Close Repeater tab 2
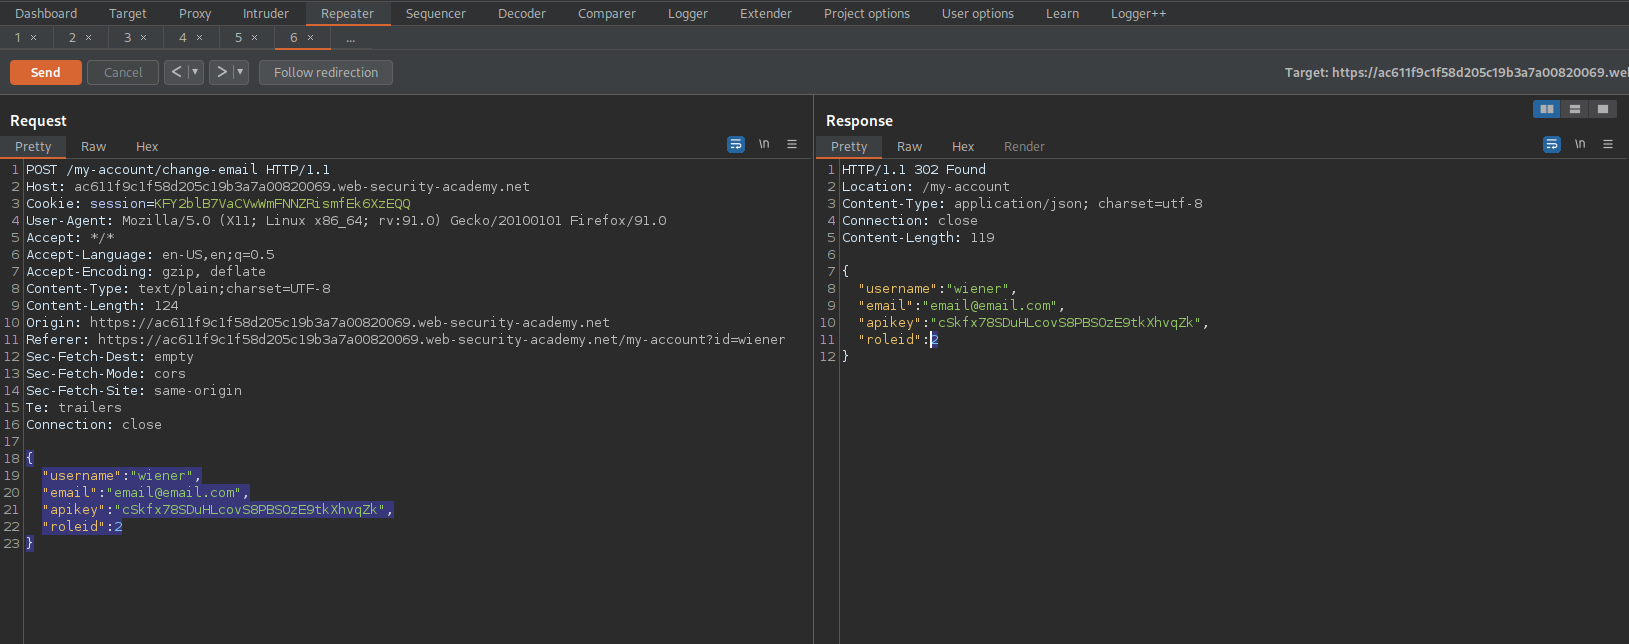The image size is (1629, 644). click(x=88, y=38)
